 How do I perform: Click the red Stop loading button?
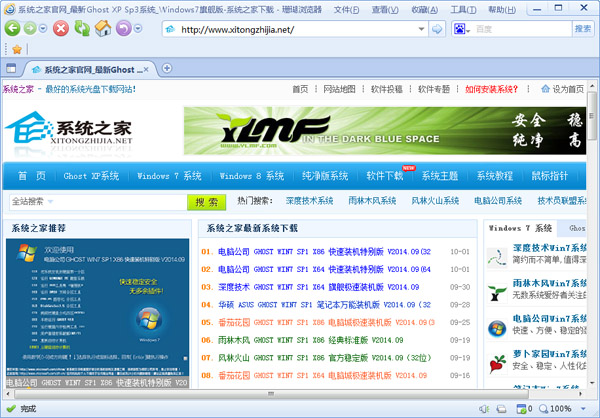coord(59,28)
